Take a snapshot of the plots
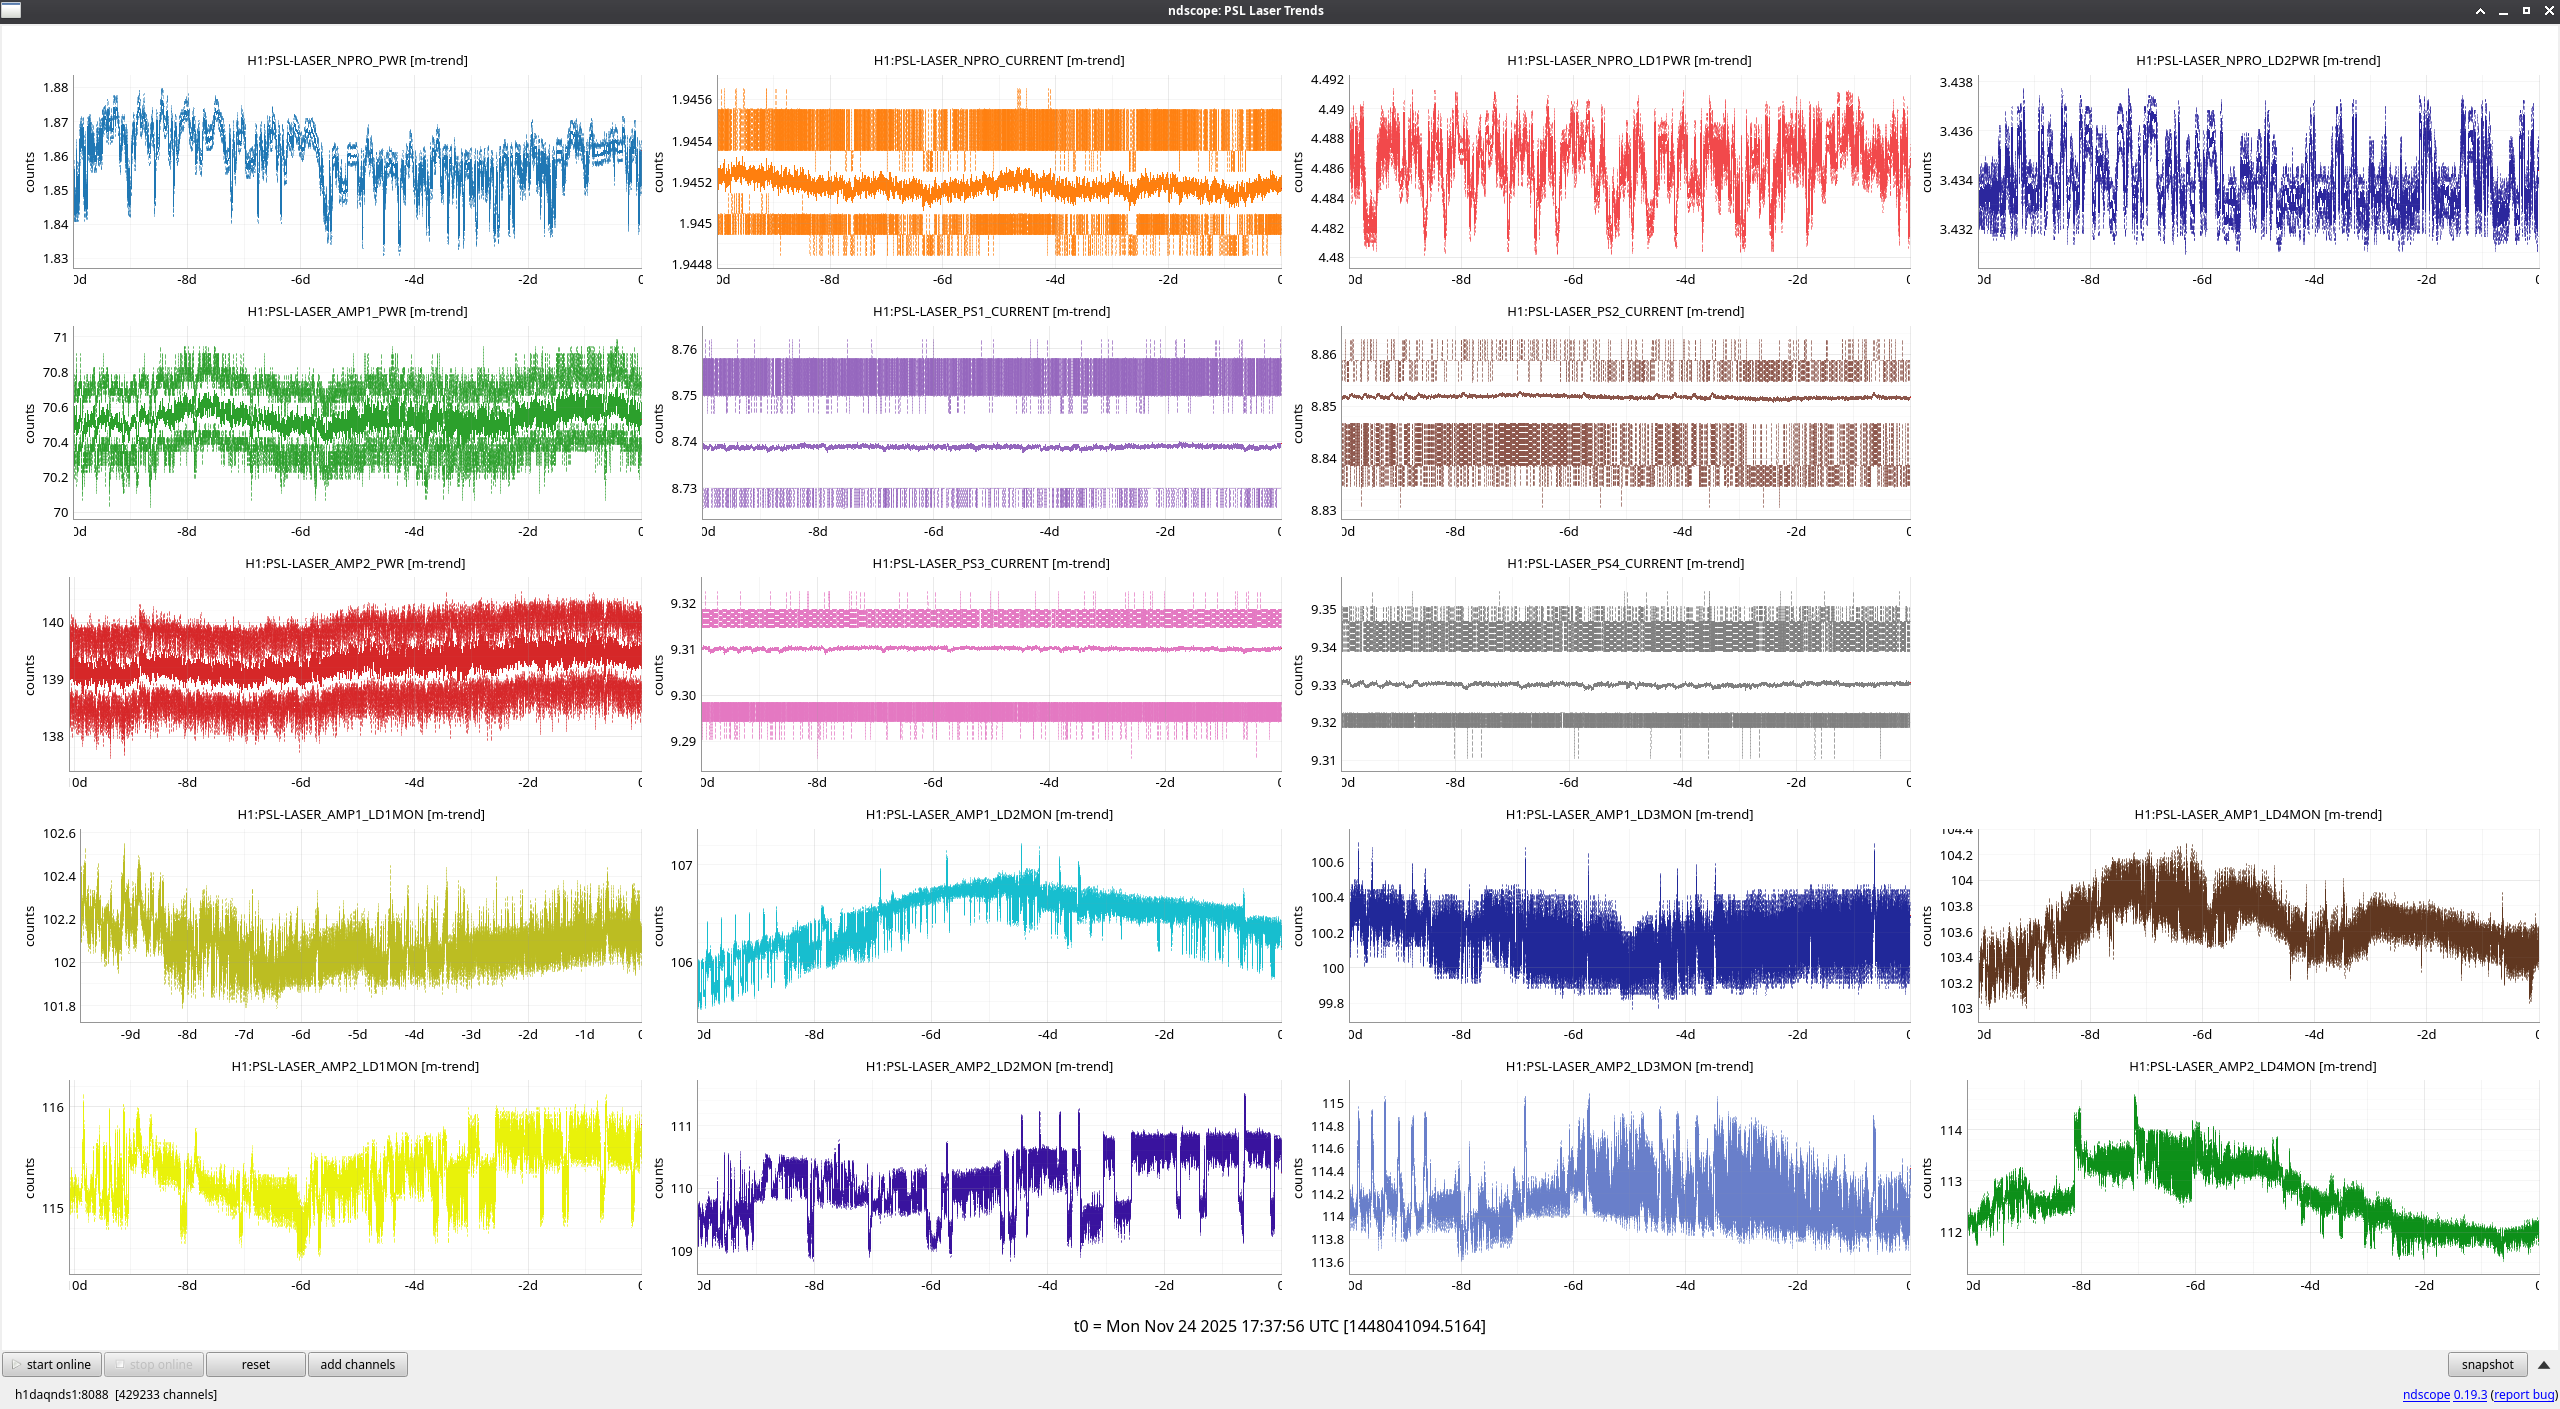This screenshot has height=1409, width=2560. click(2486, 1364)
